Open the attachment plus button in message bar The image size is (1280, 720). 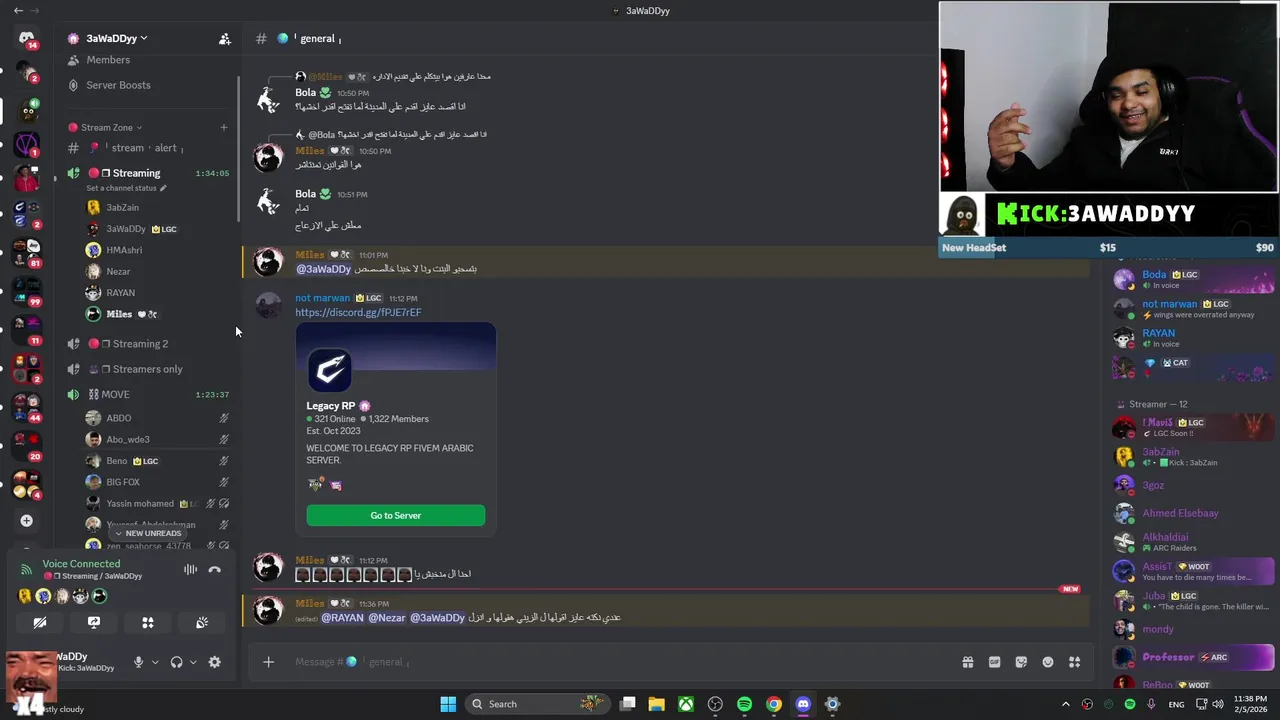[268, 662]
